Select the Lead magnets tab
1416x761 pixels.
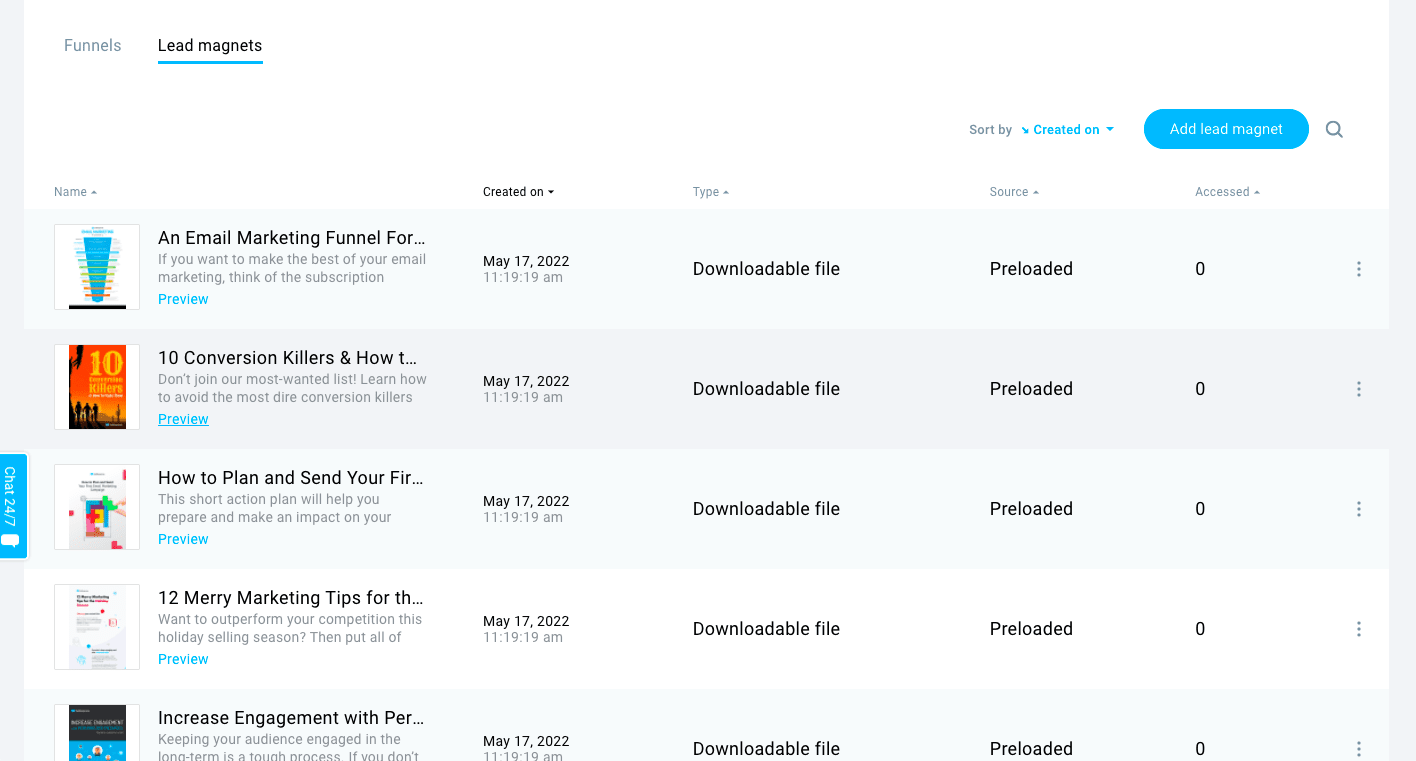(210, 46)
